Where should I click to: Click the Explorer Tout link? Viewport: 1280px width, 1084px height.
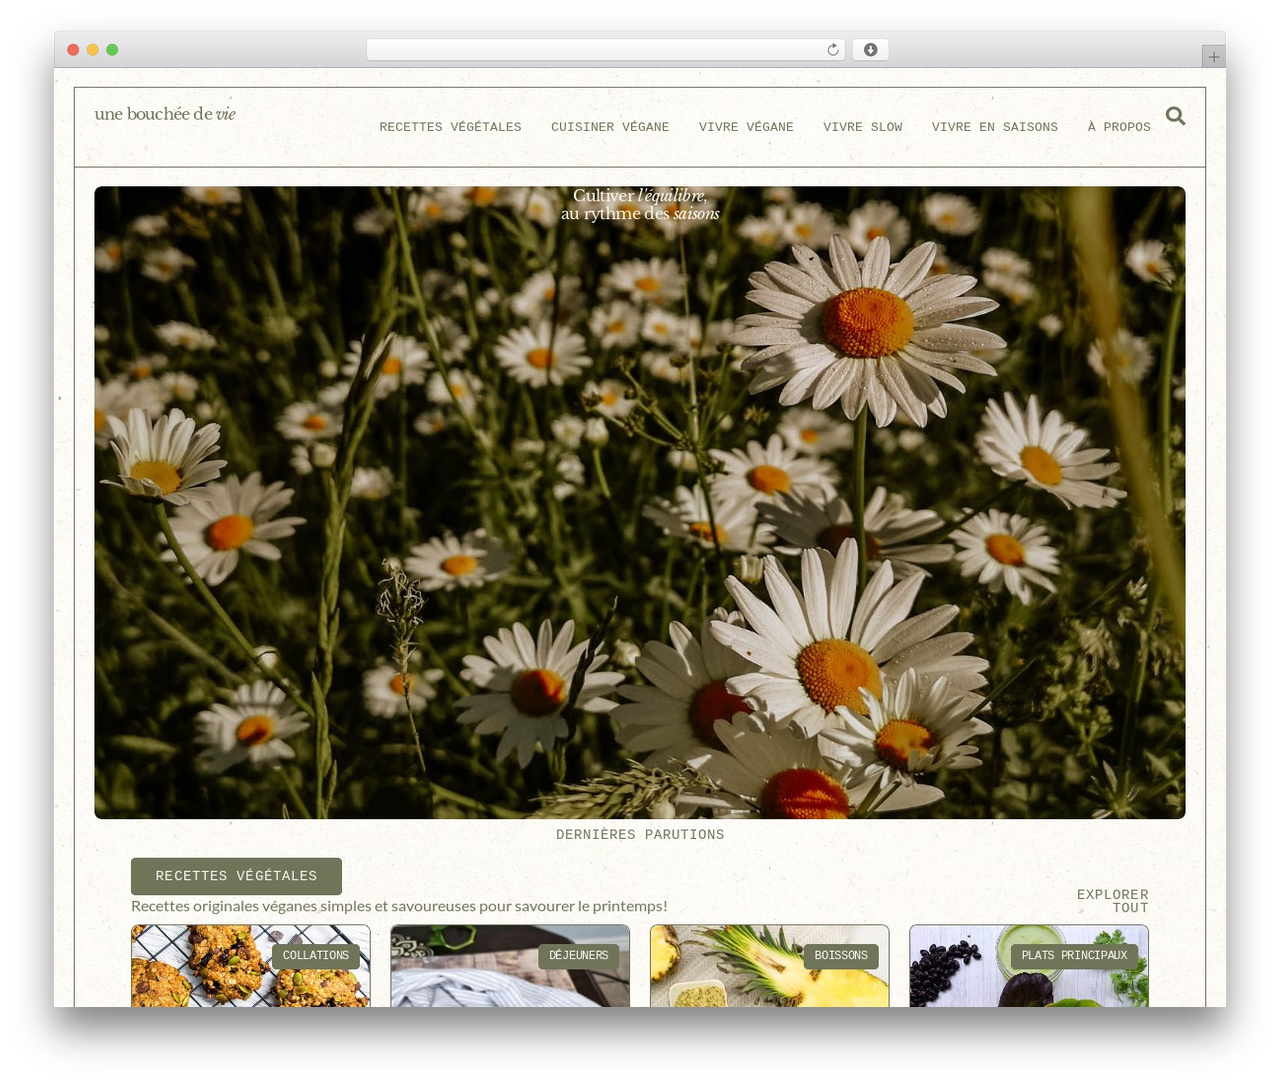coord(1112,901)
